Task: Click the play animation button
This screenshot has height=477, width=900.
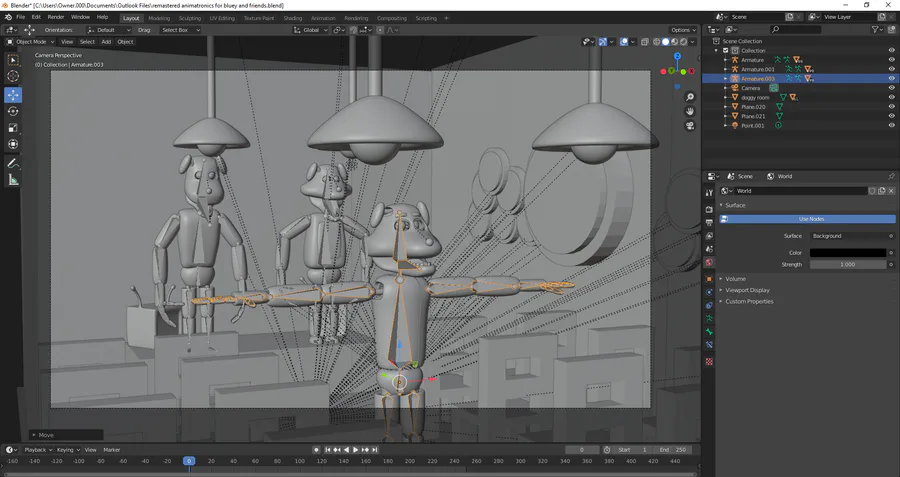Action: (355, 450)
